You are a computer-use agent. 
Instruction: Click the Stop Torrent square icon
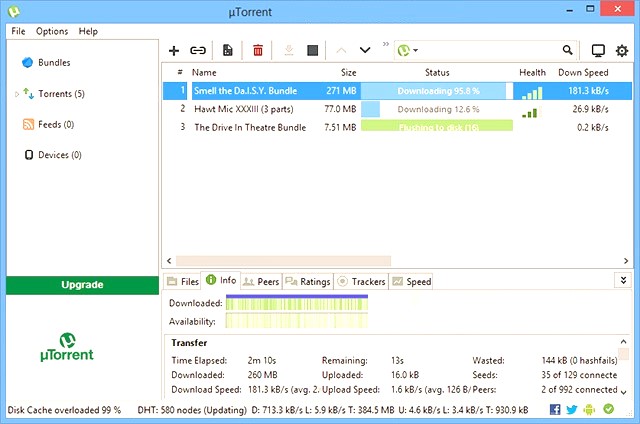click(x=313, y=50)
